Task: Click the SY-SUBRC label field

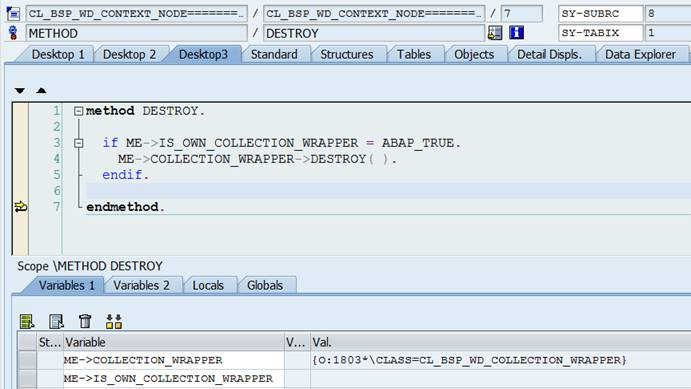Action: click(600, 14)
